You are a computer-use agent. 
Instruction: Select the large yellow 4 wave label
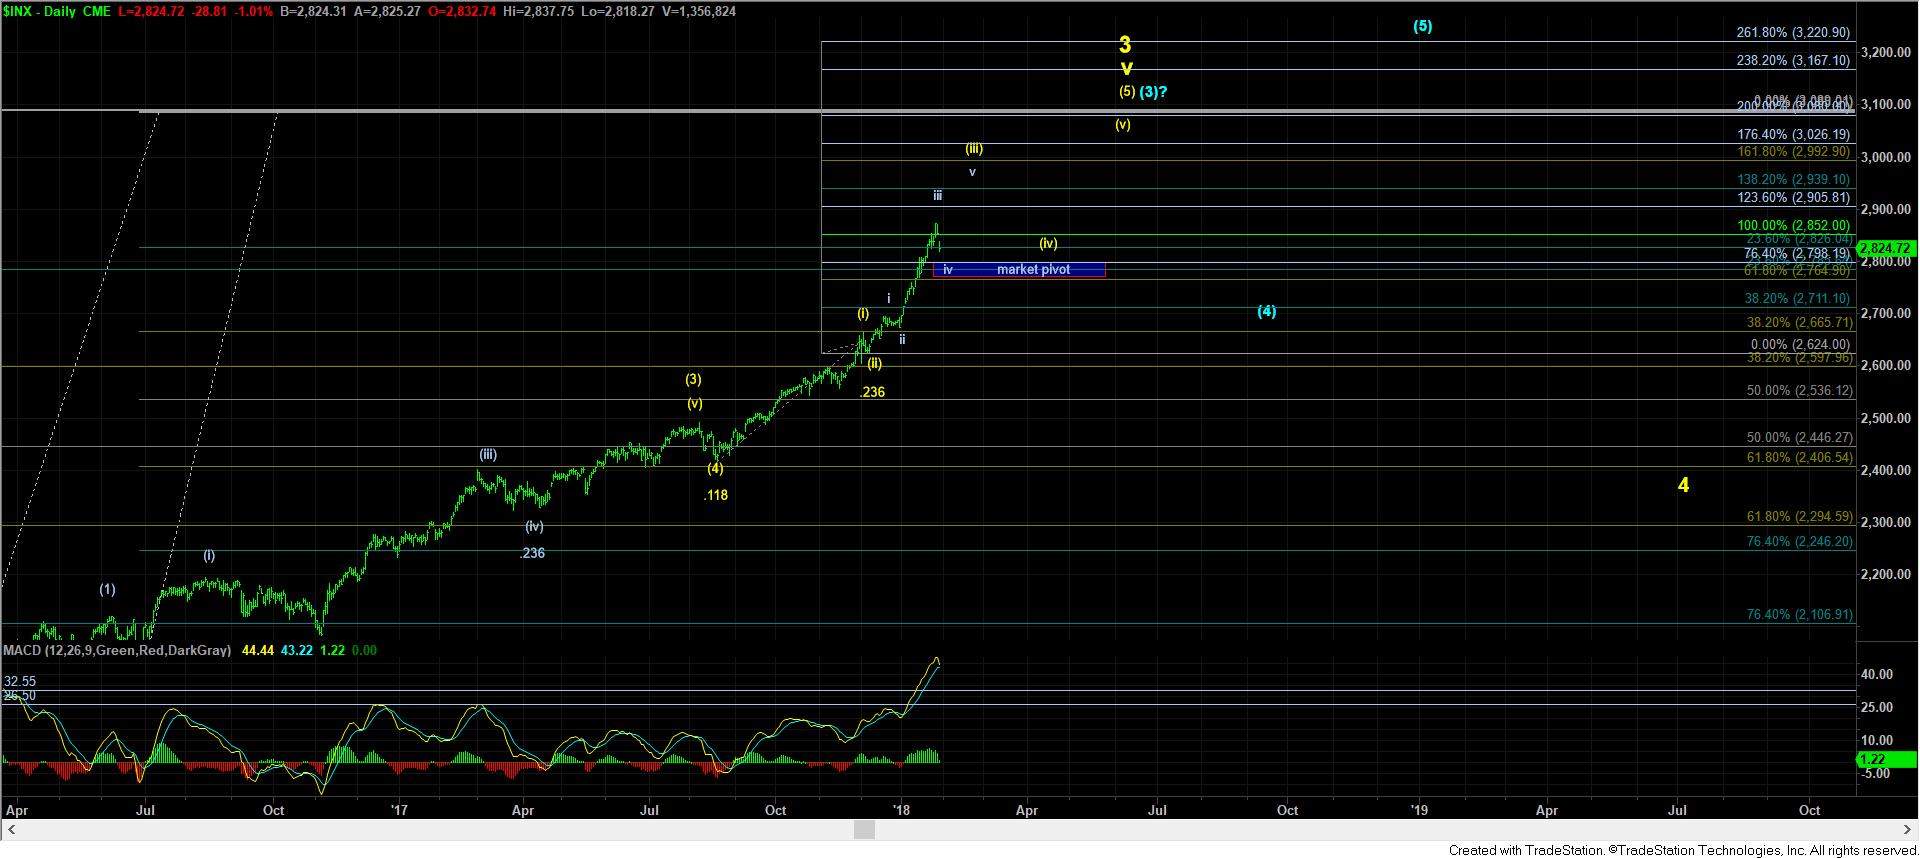point(1683,485)
